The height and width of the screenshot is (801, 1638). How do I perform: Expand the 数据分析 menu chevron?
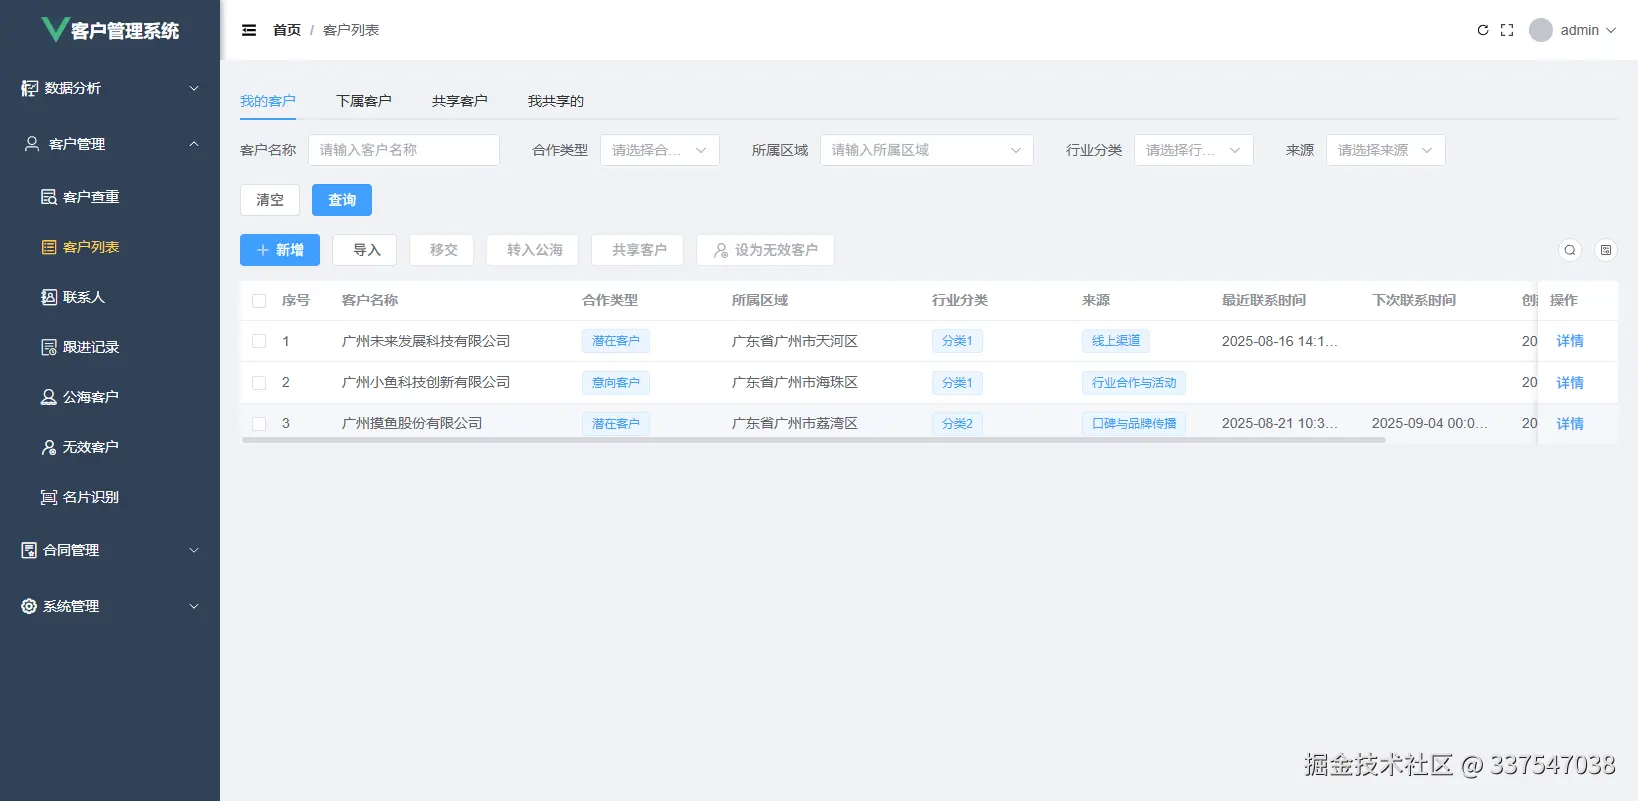click(x=194, y=88)
